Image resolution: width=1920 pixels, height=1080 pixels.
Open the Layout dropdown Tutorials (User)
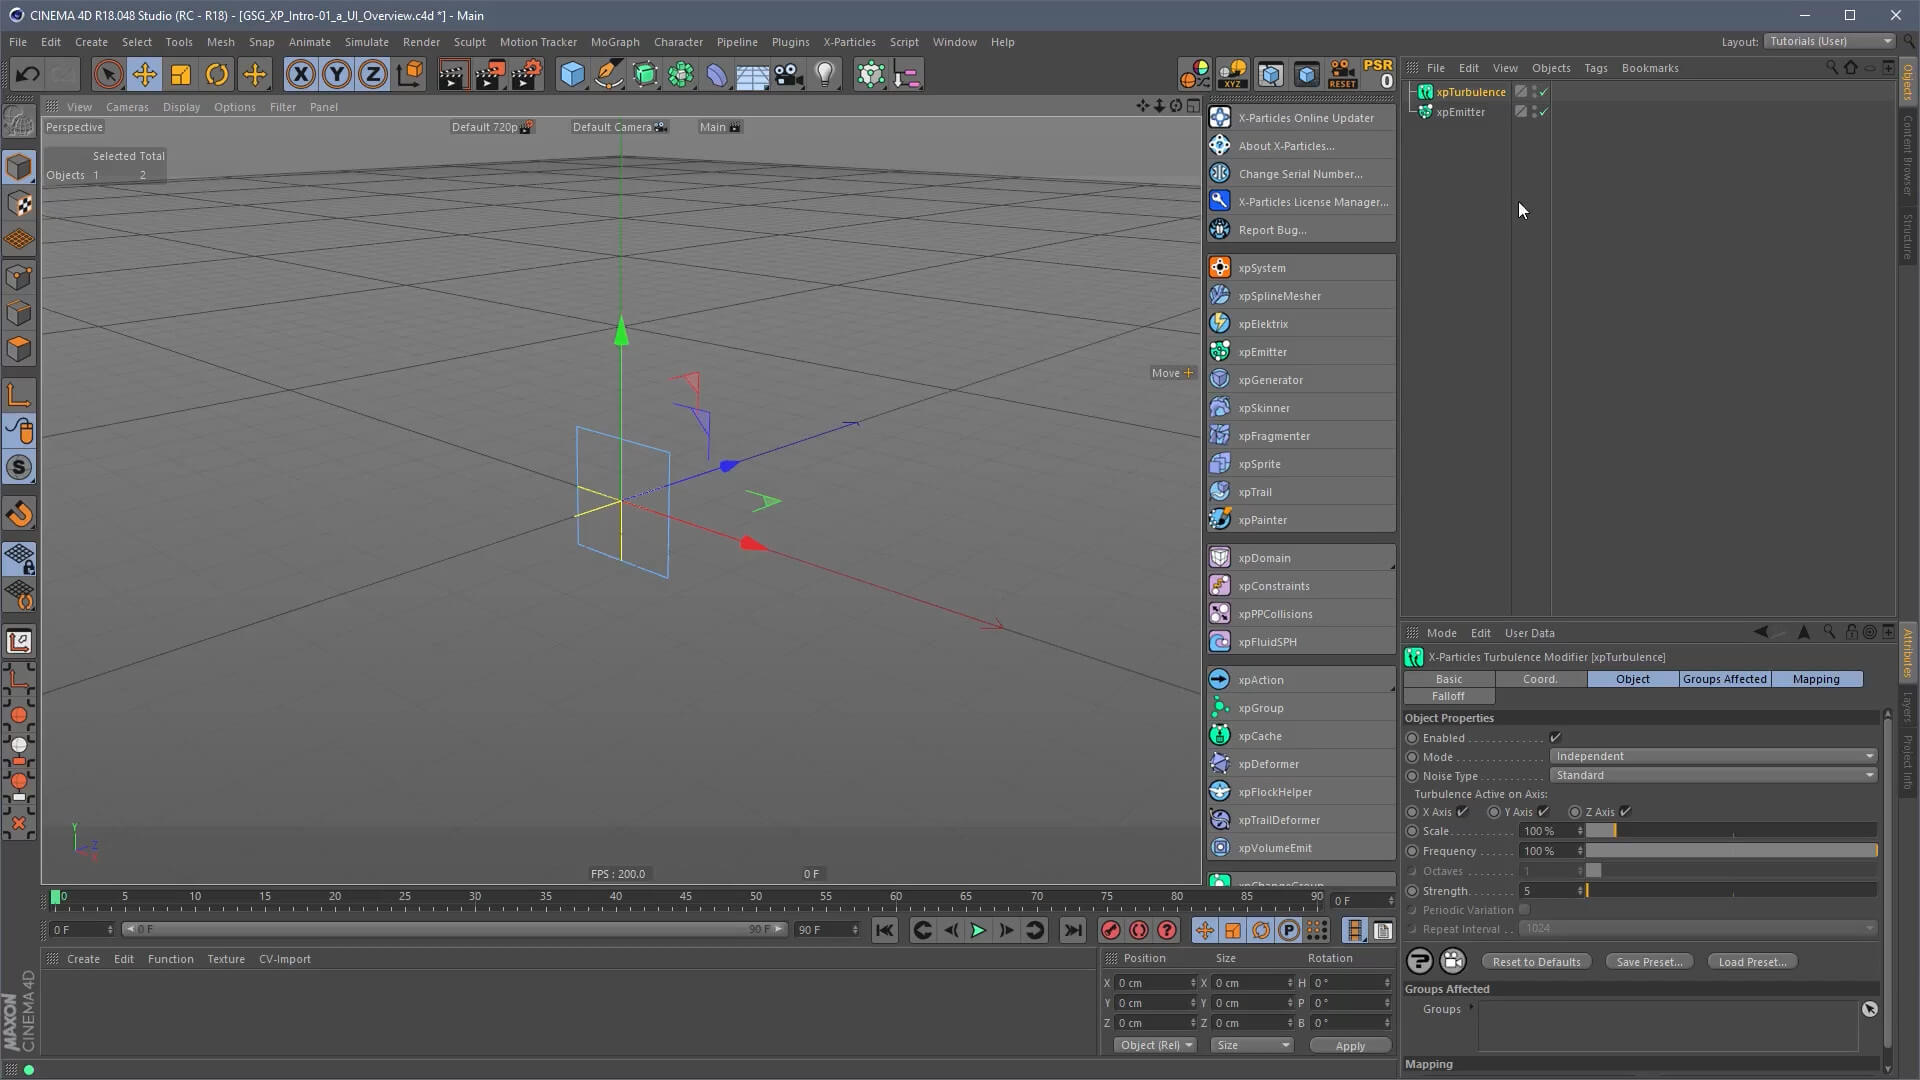click(x=1829, y=41)
